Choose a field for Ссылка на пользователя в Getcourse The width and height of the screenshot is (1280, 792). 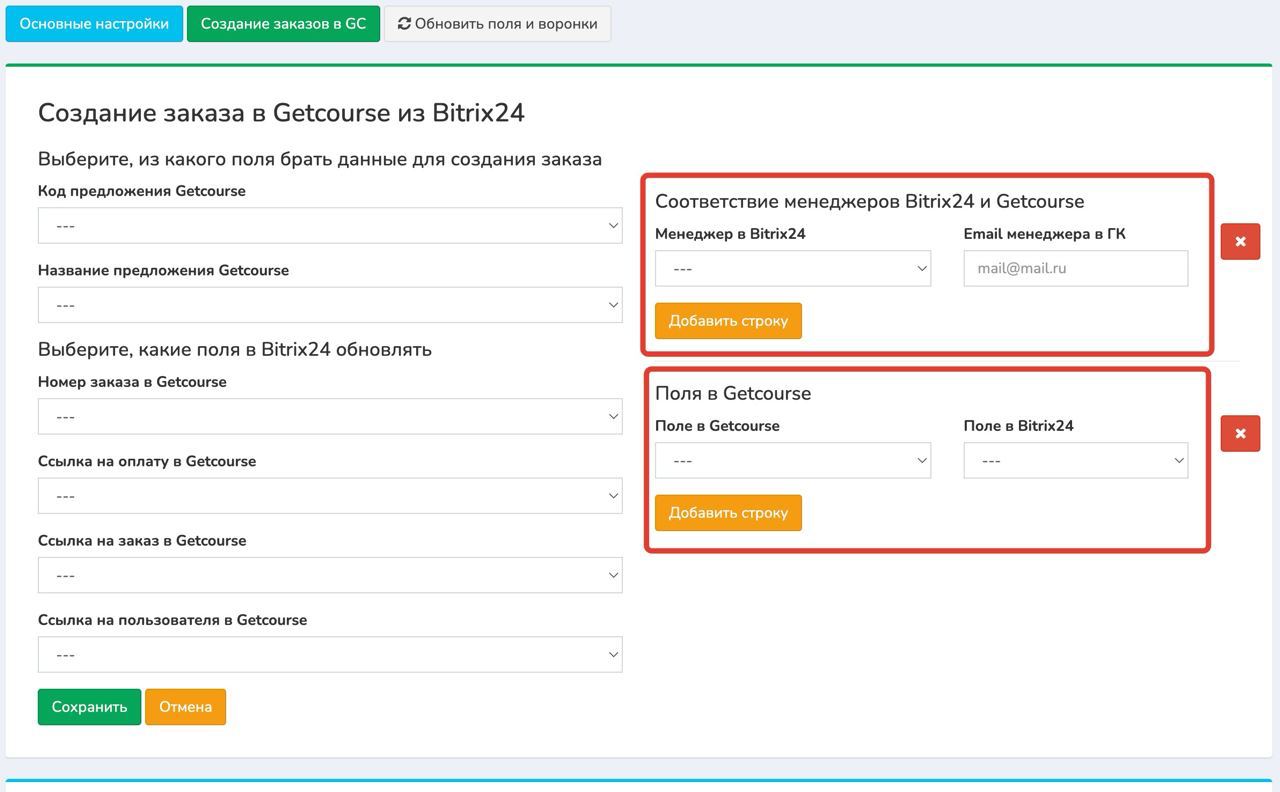pyautogui.click(x=330, y=655)
